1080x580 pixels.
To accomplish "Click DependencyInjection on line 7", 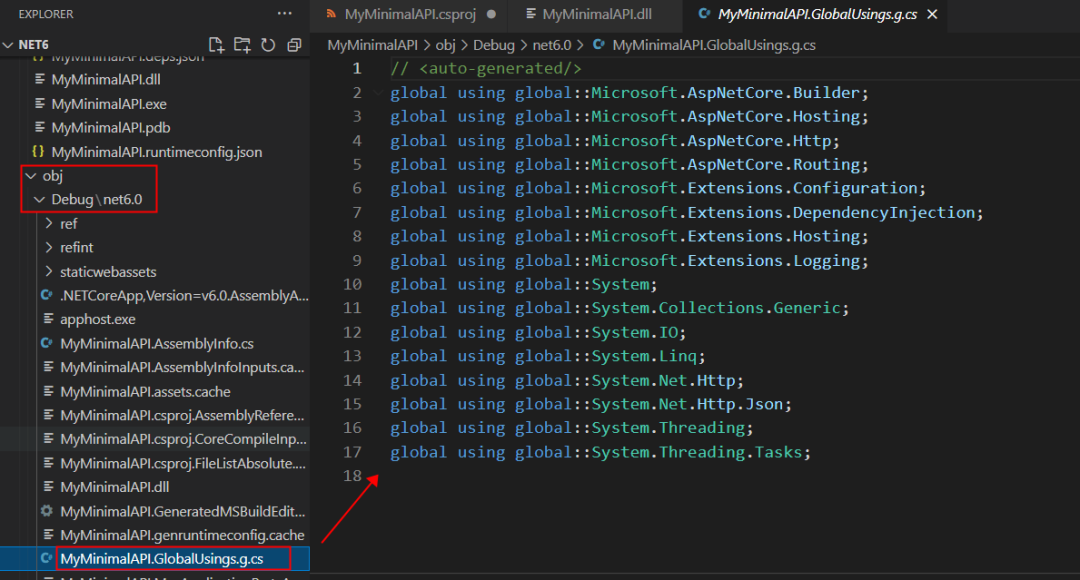I will pyautogui.click(x=884, y=212).
